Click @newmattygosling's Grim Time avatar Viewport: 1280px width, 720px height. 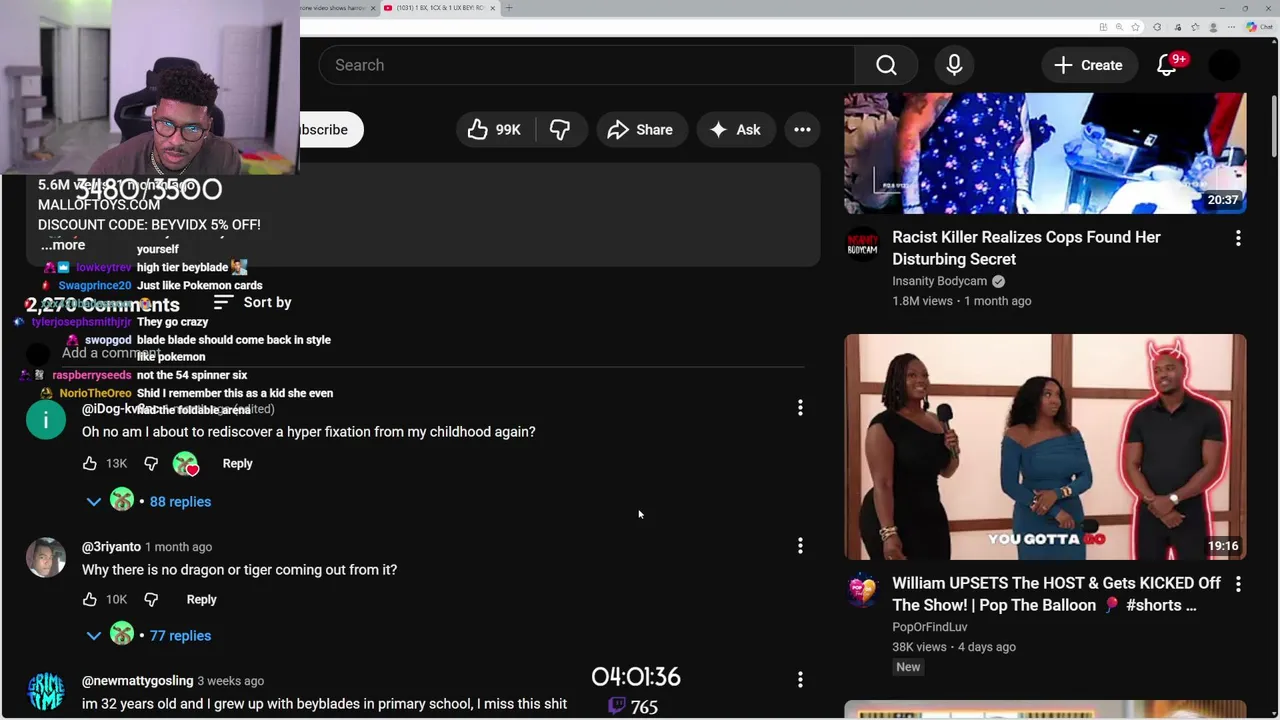46,692
